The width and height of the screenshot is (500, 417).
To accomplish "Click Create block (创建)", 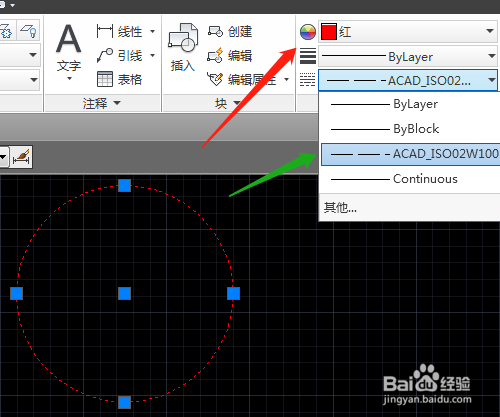I will click(230, 31).
